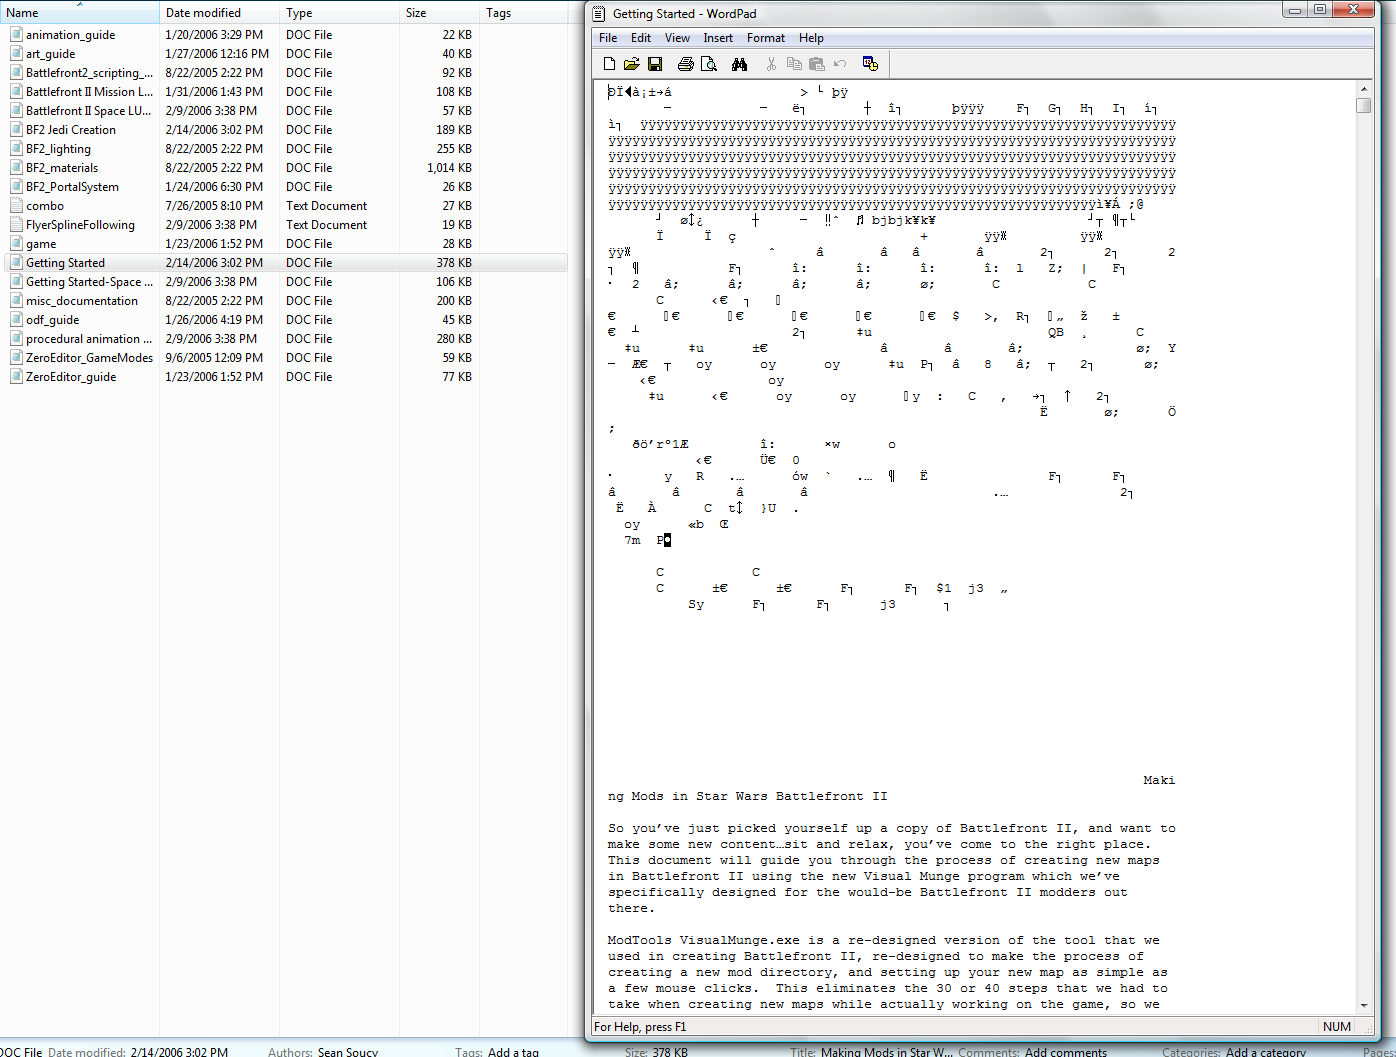Click the WordPad scrollbar down arrow
Image resolution: width=1396 pixels, height=1057 pixels.
tap(1364, 1005)
